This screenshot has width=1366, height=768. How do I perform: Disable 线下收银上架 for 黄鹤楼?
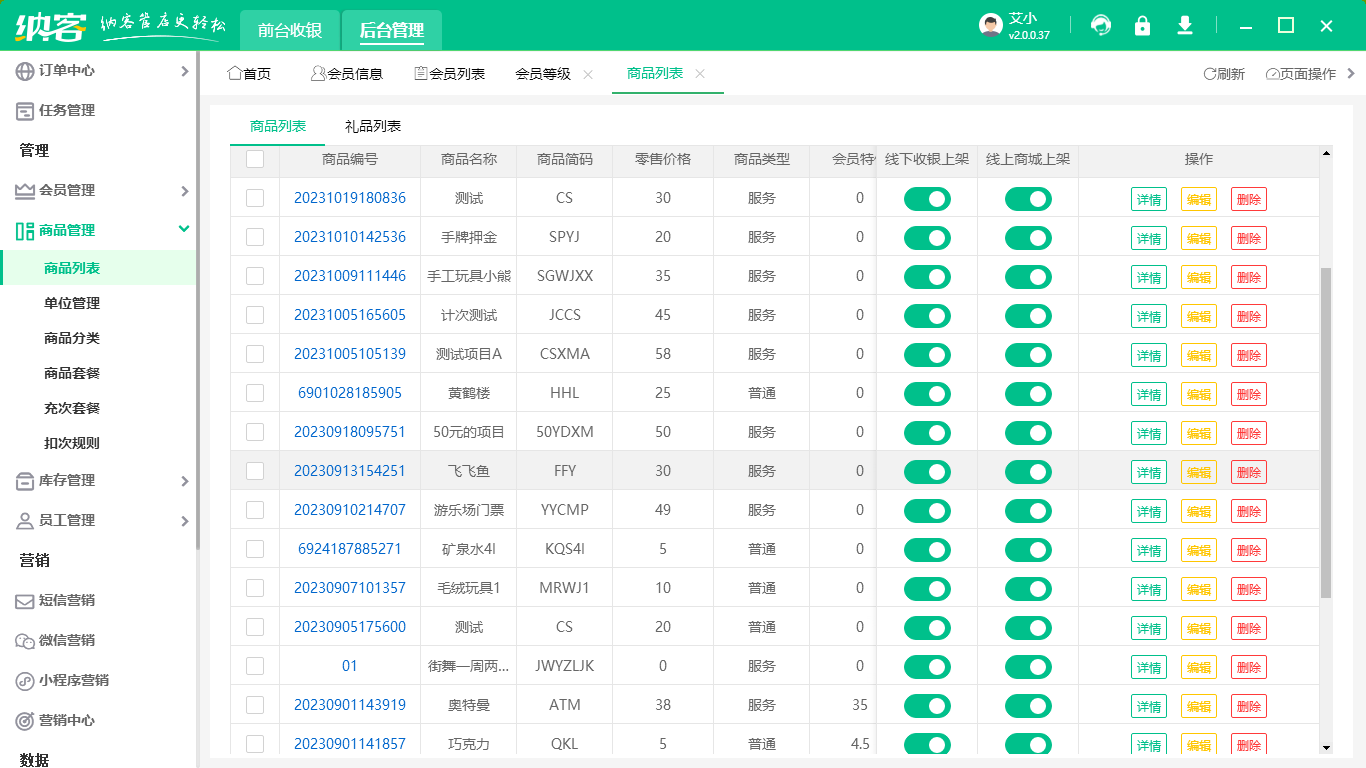(926, 393)
